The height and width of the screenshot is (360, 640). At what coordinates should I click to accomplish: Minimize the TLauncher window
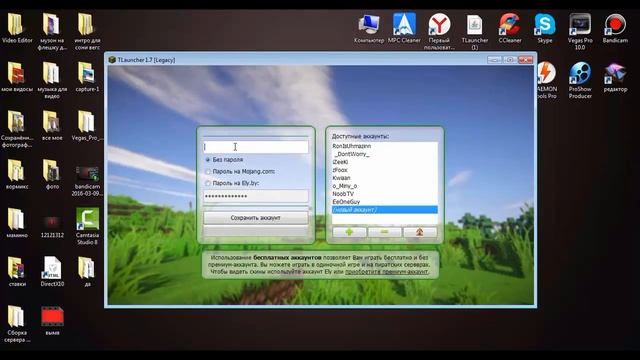click(494, 60)
